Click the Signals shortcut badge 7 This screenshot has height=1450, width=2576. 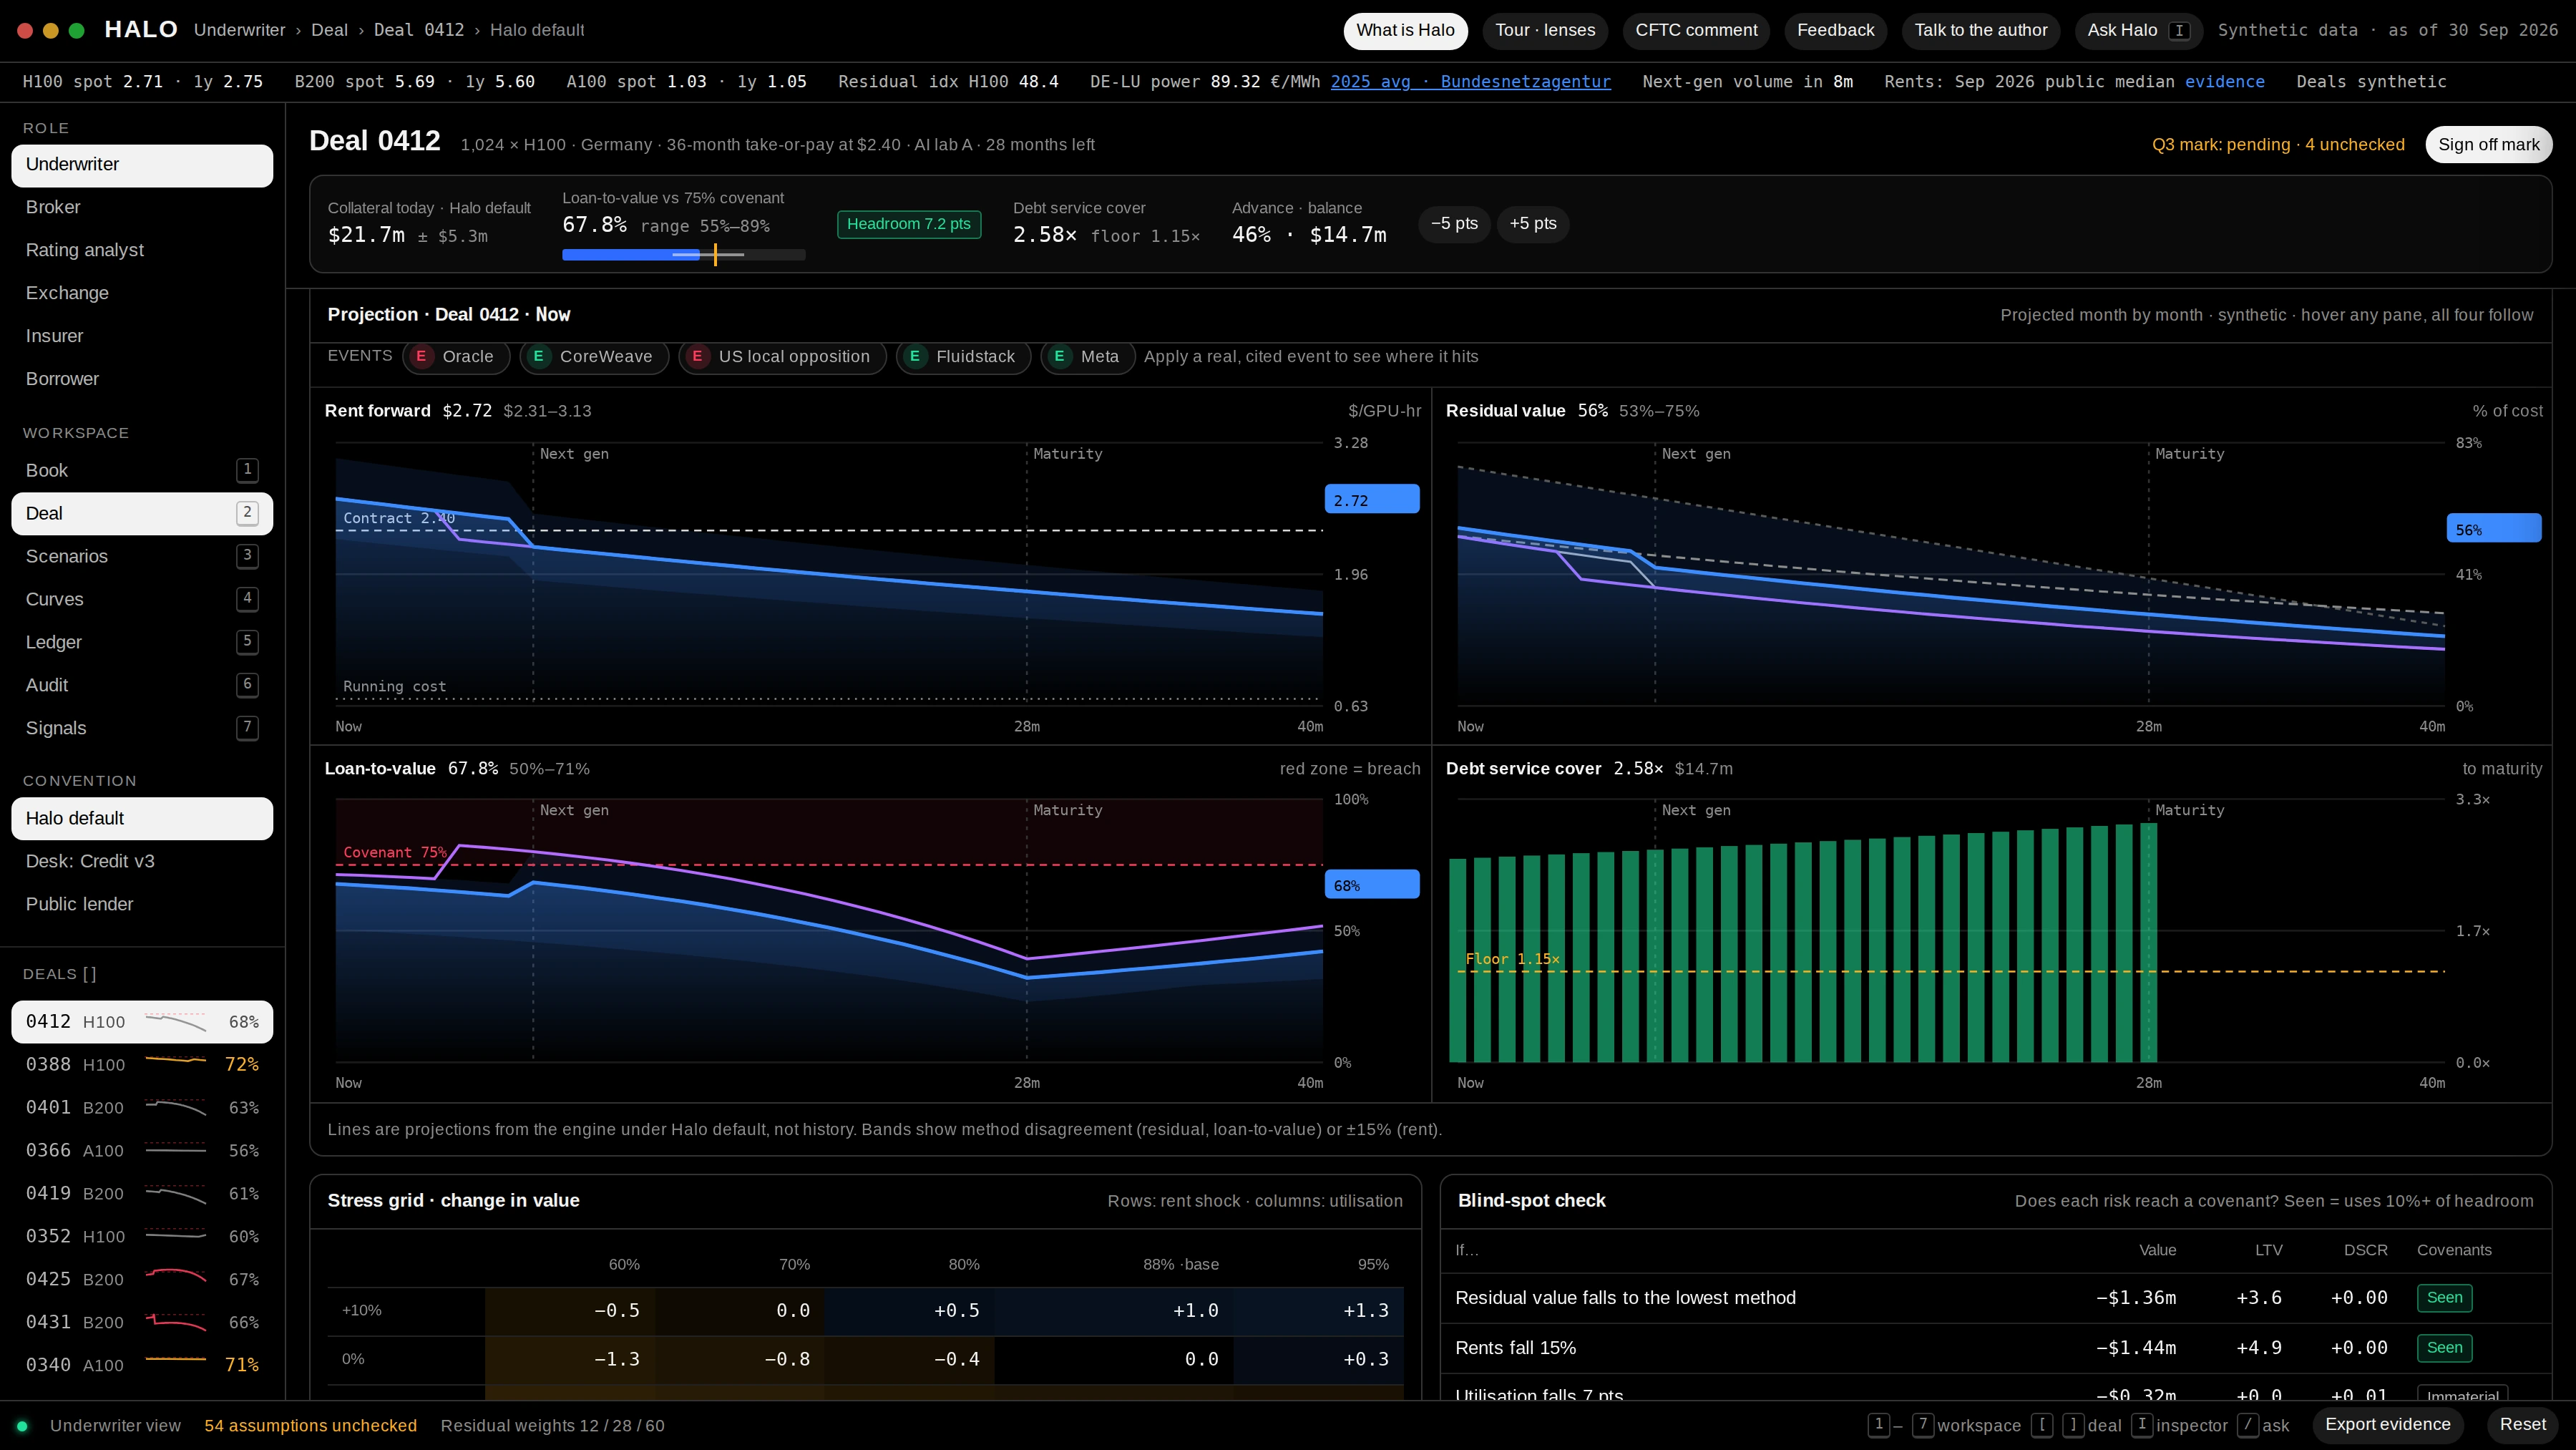247,728
